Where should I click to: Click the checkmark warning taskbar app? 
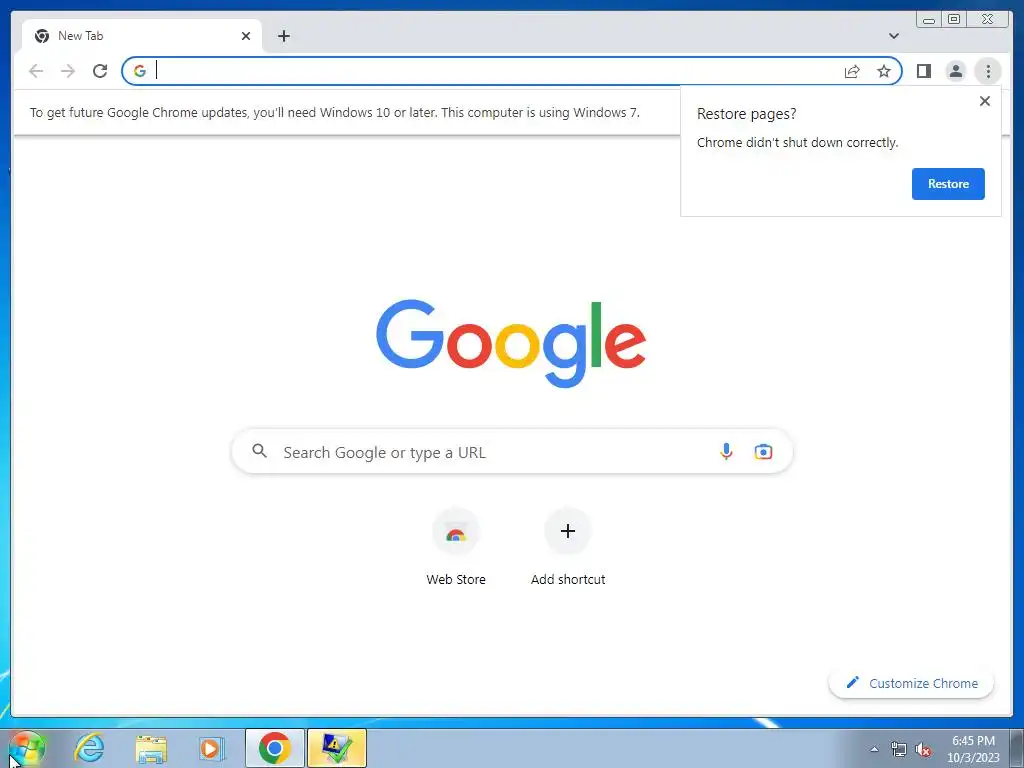click(x=337, y=748)
